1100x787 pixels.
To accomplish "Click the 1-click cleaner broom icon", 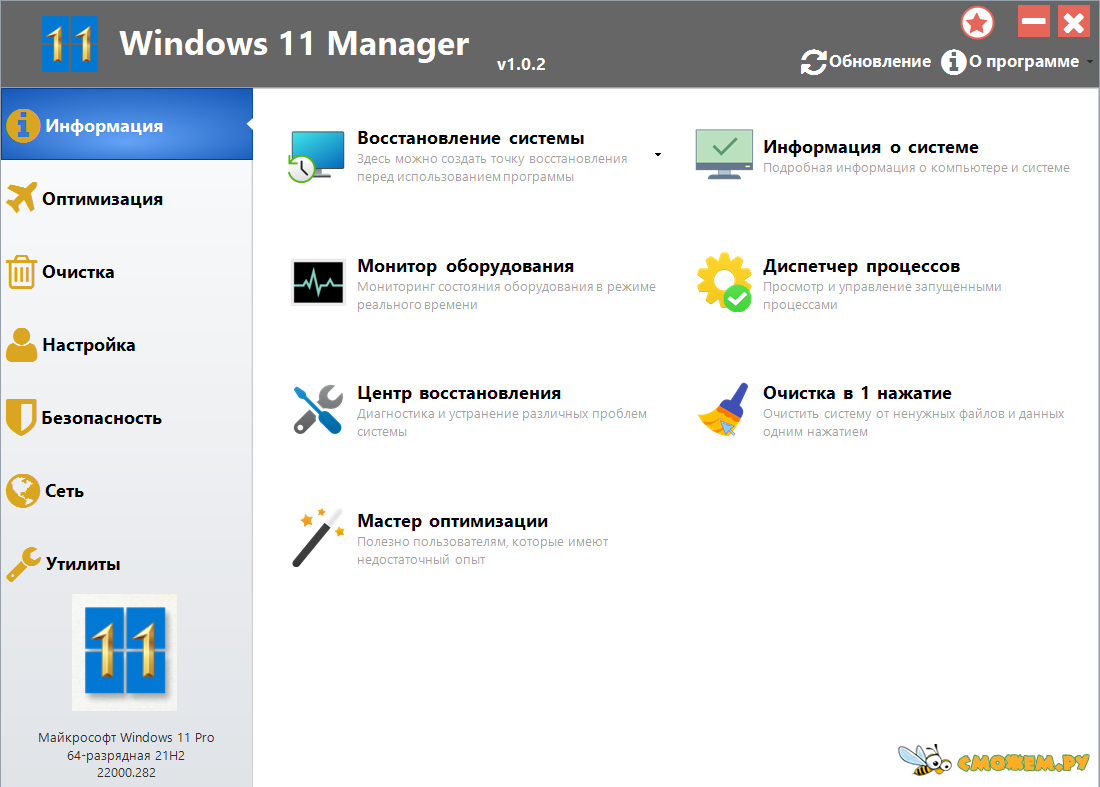I will pyautogui.click(x=724, y=410).
